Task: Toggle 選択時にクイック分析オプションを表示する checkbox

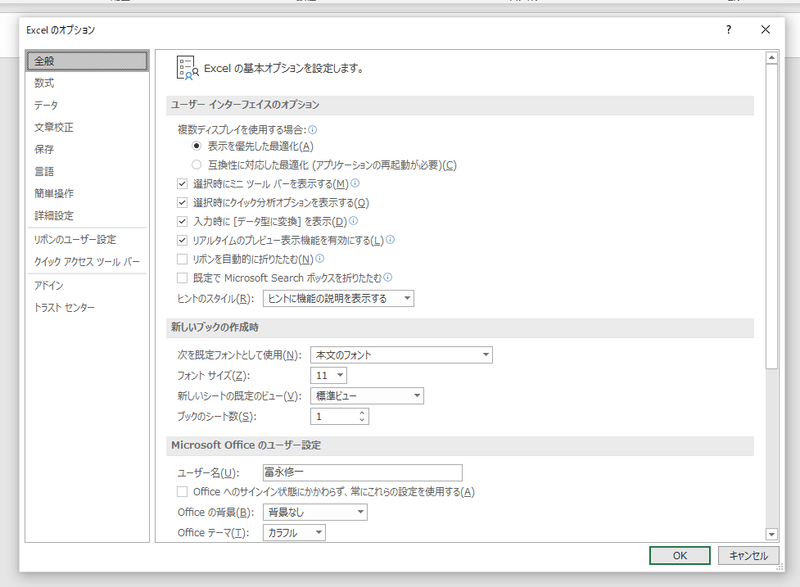Action: pyautogui.click(x=182, y=202)
